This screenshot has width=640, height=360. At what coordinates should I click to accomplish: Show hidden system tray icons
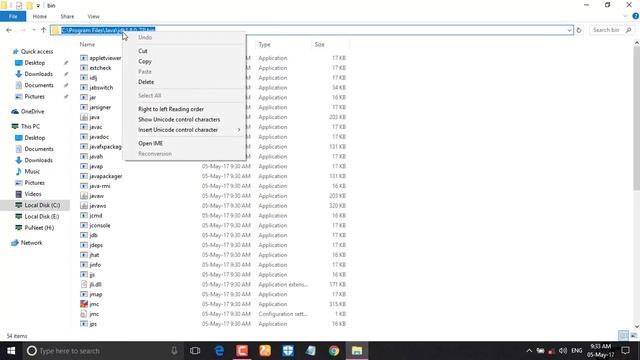tap(529, 351)
